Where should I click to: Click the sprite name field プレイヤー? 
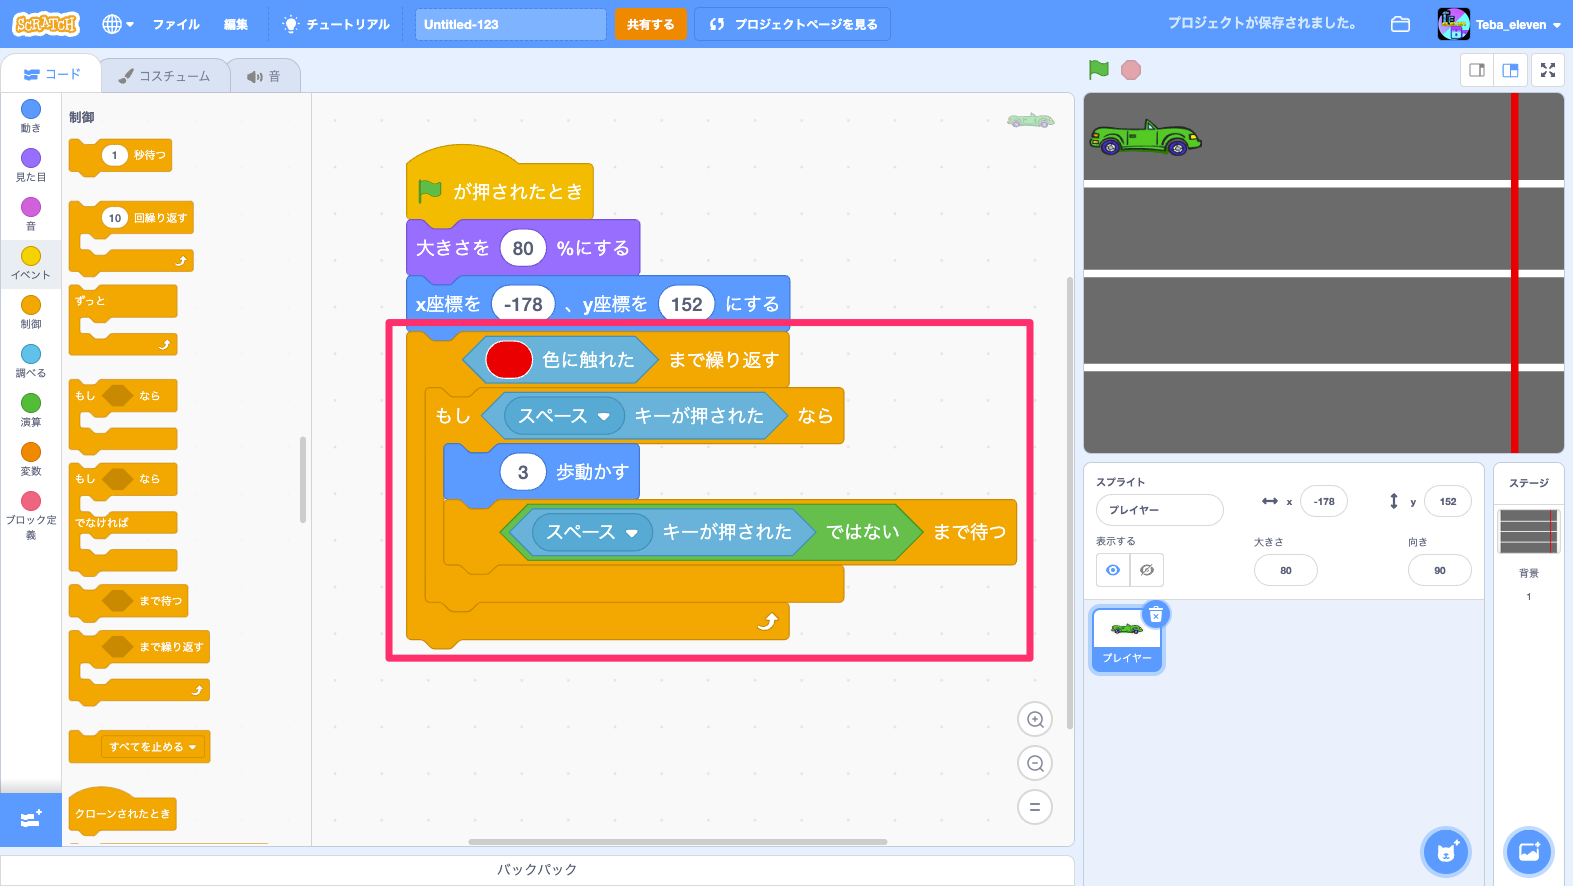[x=1160, y=510]
